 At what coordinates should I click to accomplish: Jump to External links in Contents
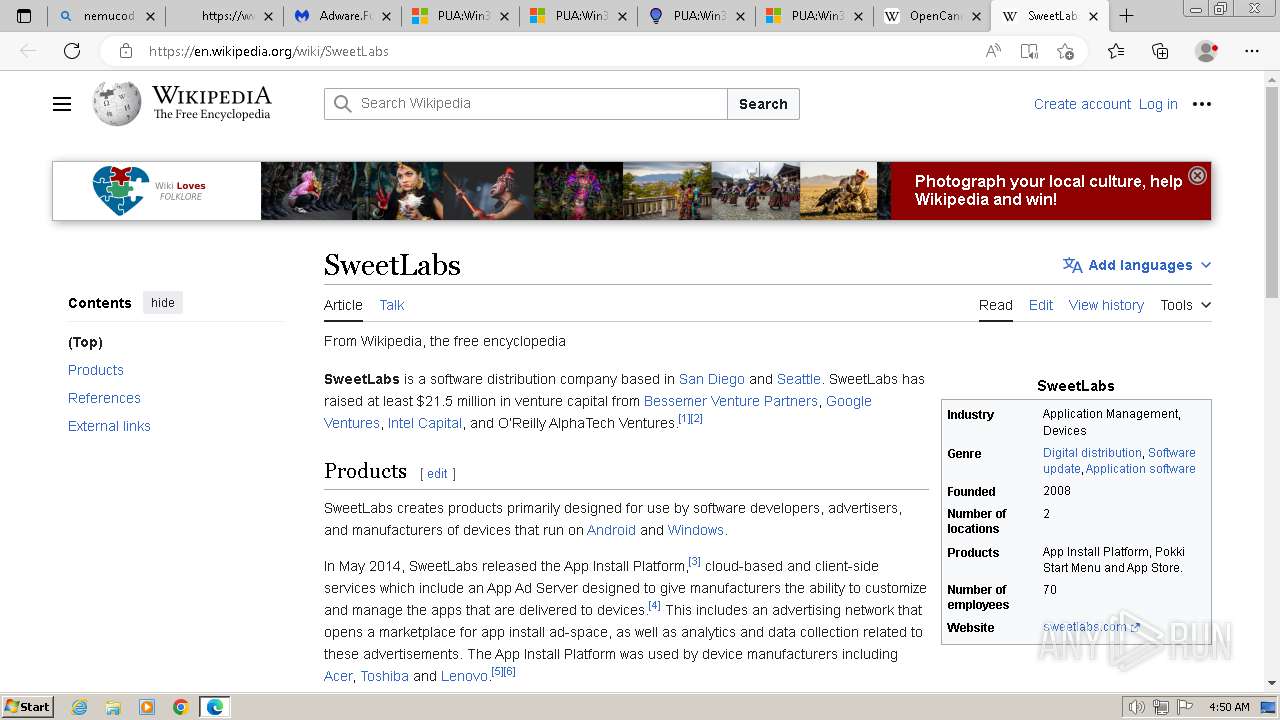tap(109, 426)
